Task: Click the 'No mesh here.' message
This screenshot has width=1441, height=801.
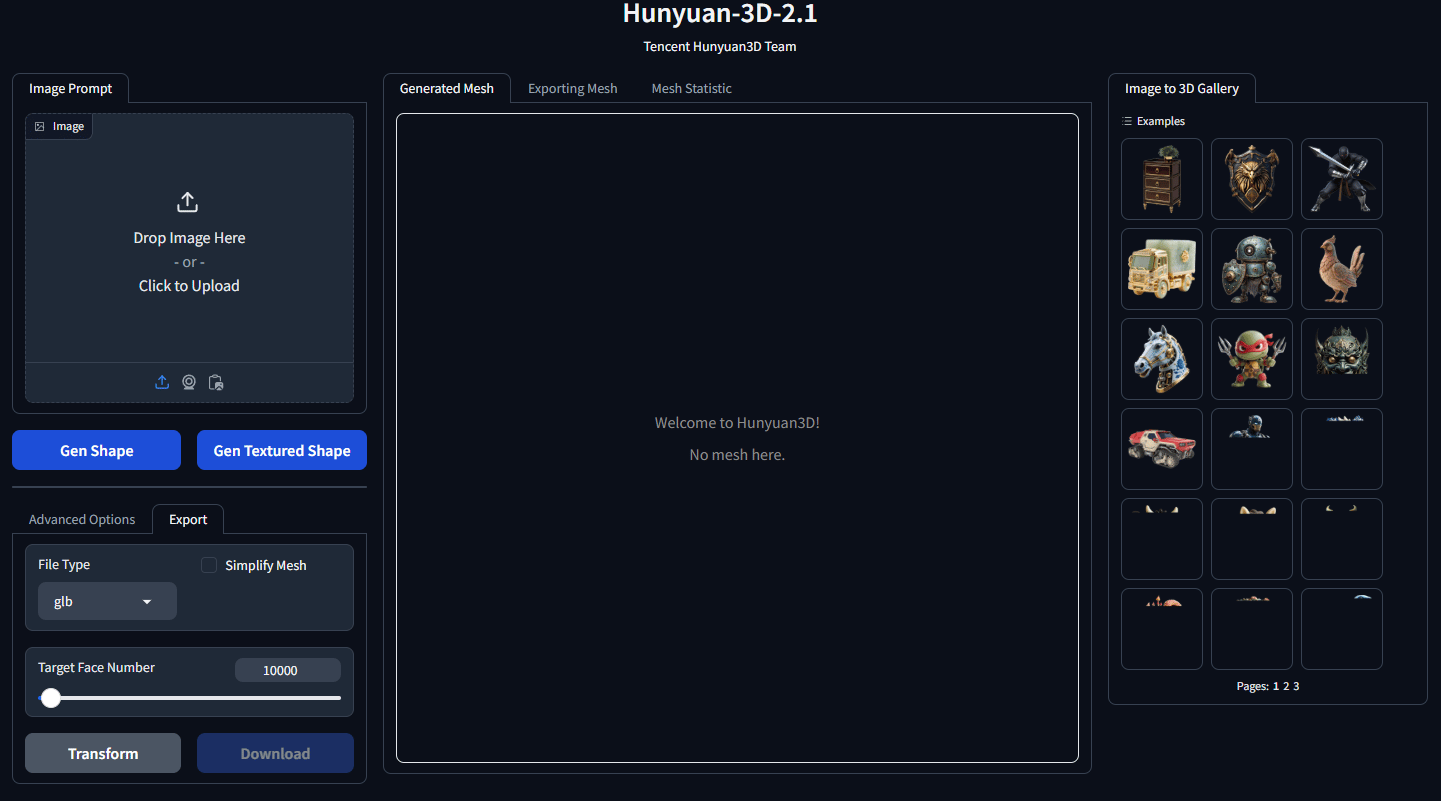Action: coord(737,455)
